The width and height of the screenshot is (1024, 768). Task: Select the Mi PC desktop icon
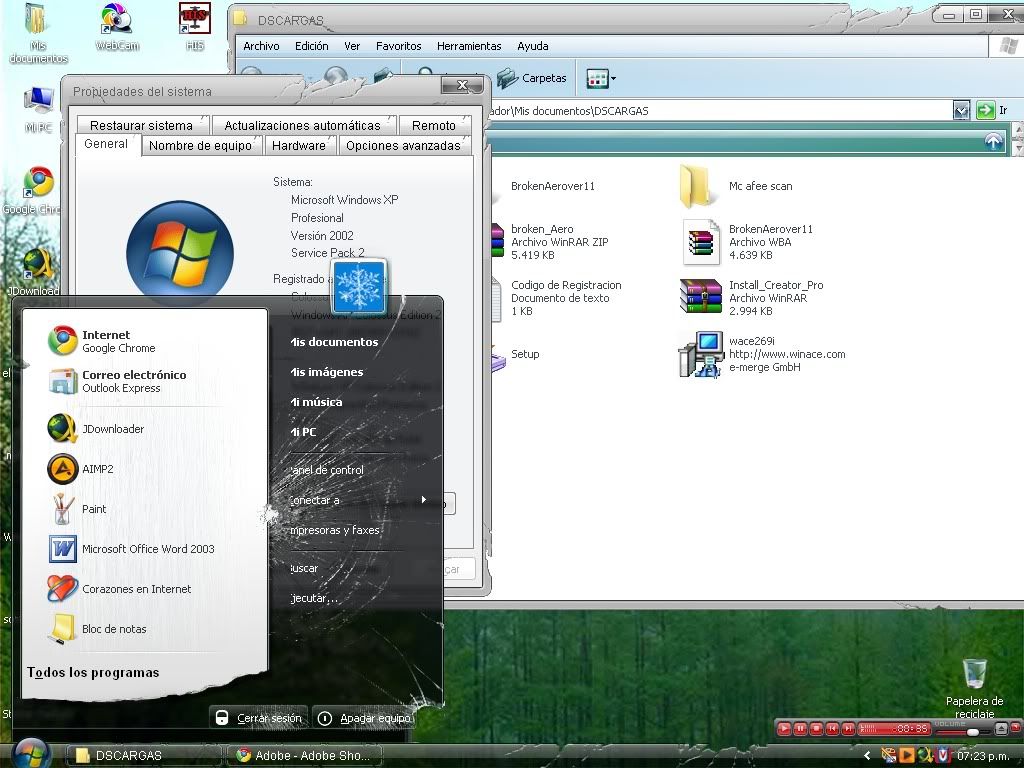pos(39,110)
